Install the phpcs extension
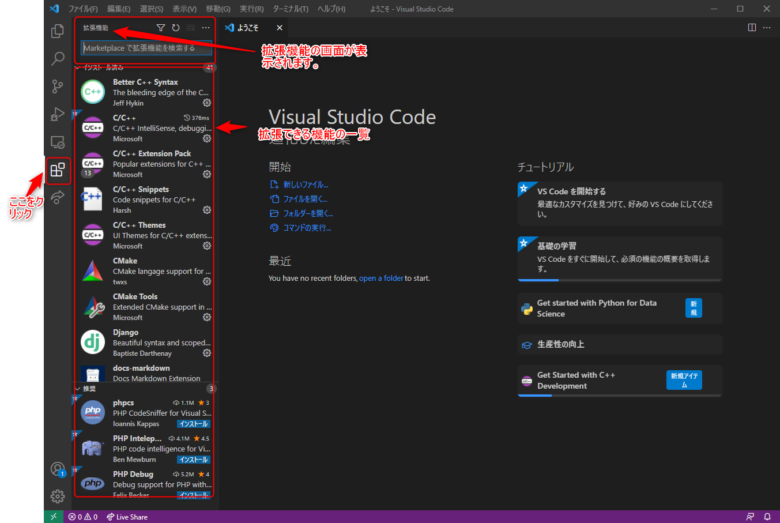The image size is (780, 523). click(194, 424)
